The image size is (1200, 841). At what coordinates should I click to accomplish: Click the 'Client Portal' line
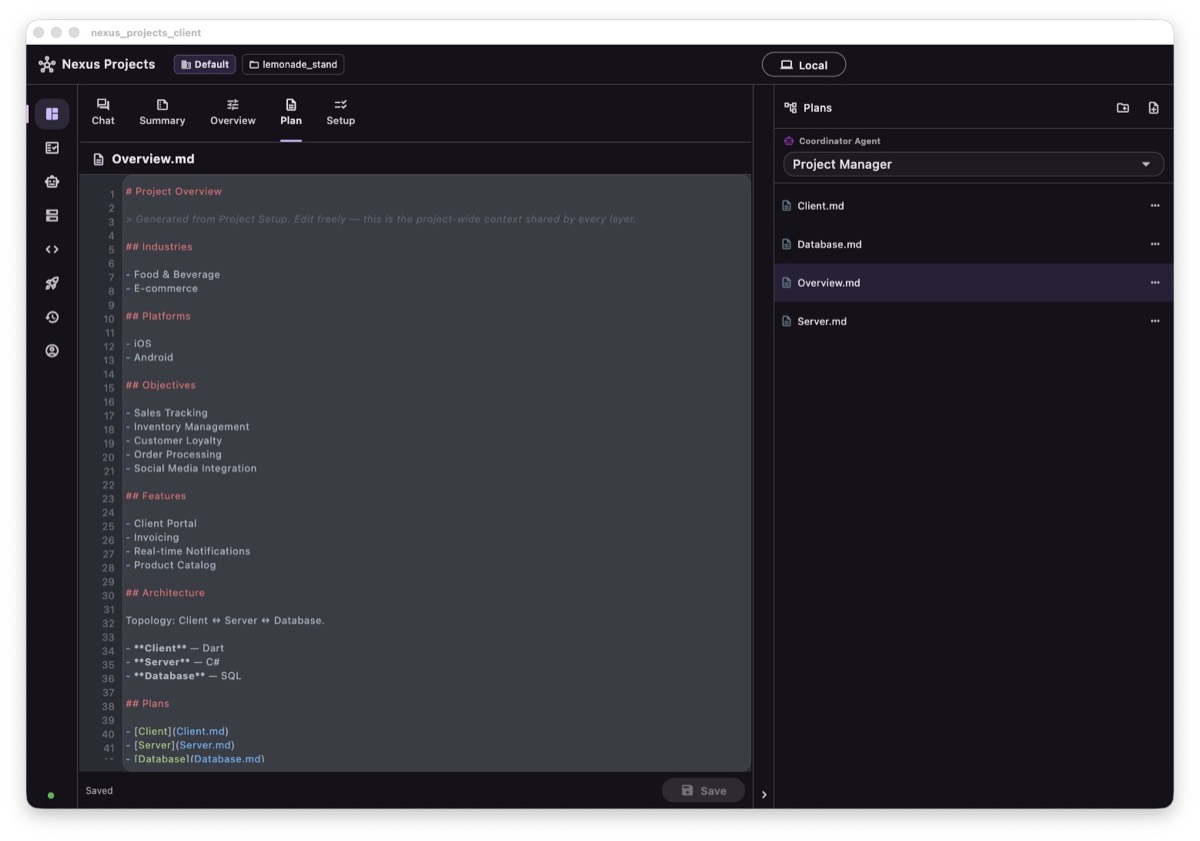(161, 524)
